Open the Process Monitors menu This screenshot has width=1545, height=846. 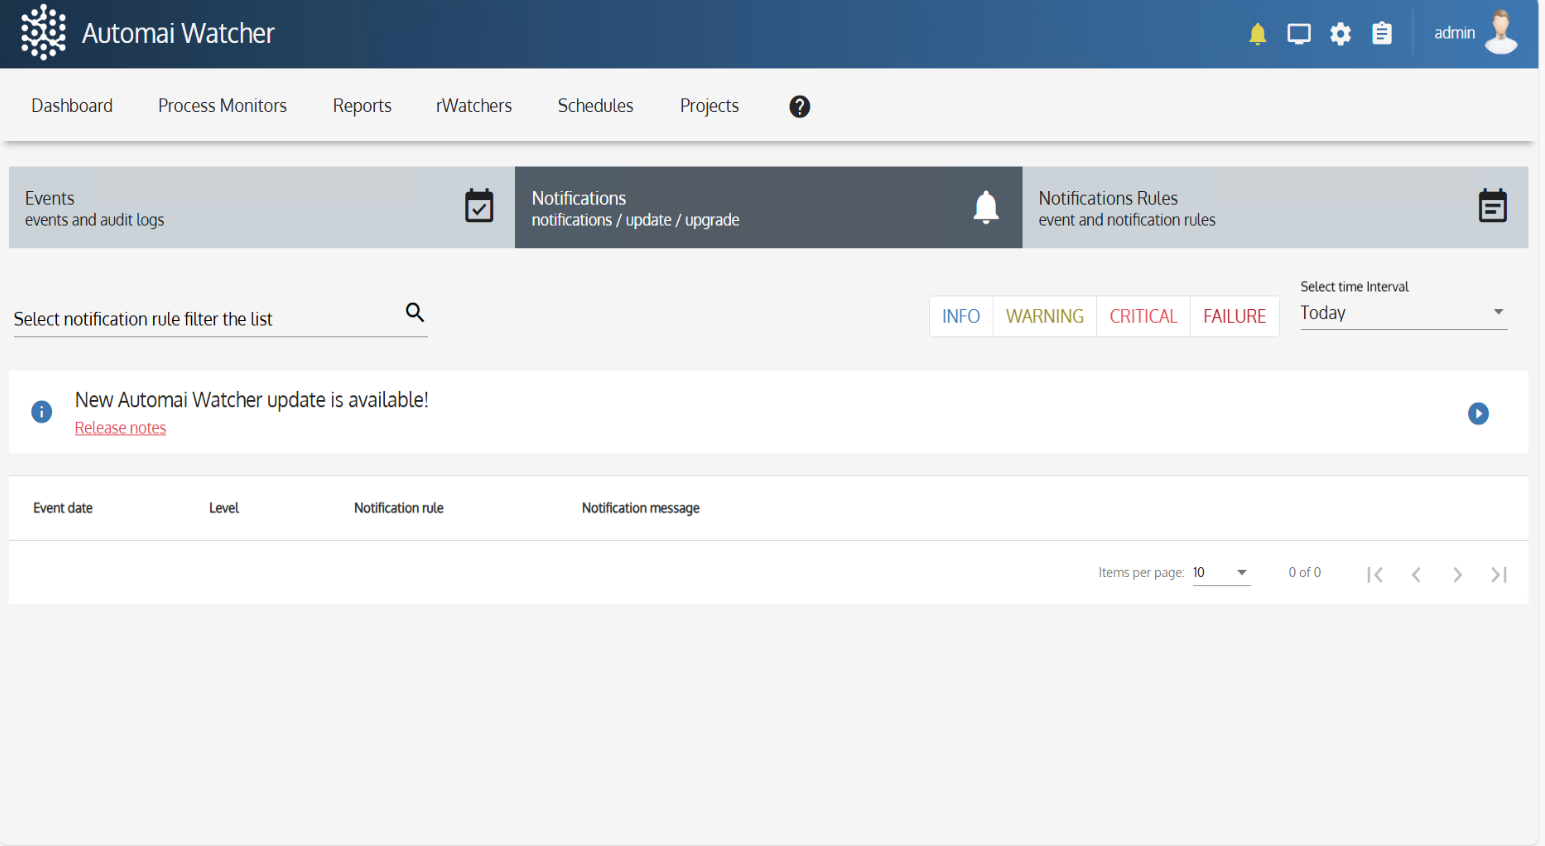222,106
